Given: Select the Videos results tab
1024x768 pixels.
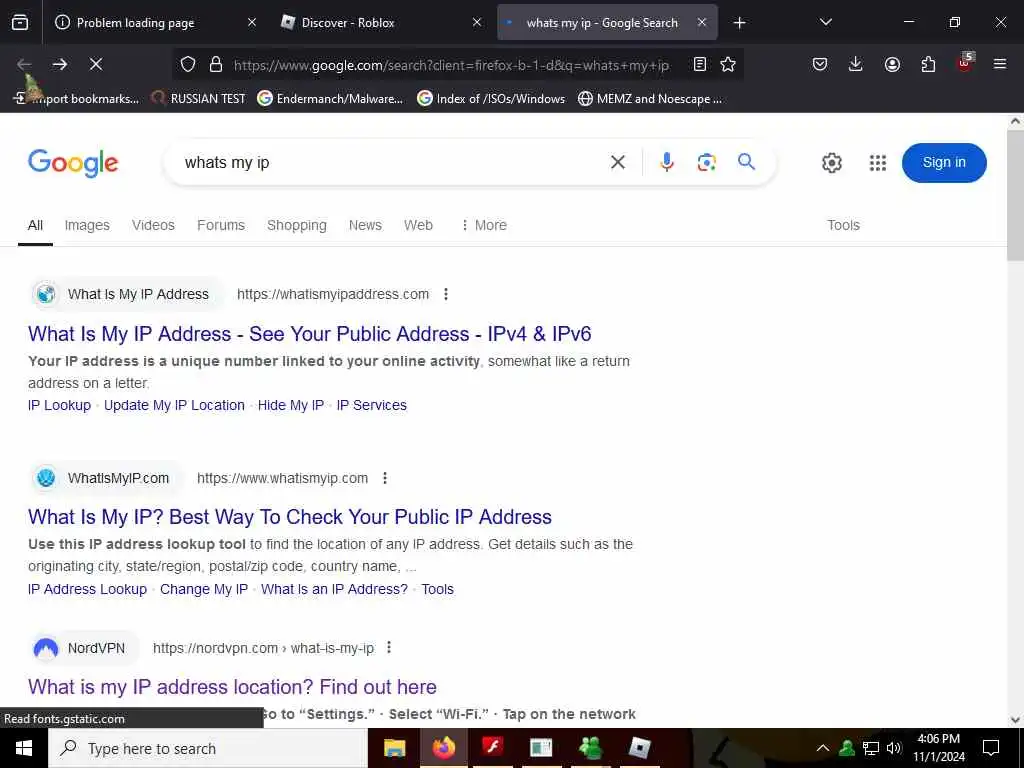Looking at the screenshot, I should [x=153, y=225].
